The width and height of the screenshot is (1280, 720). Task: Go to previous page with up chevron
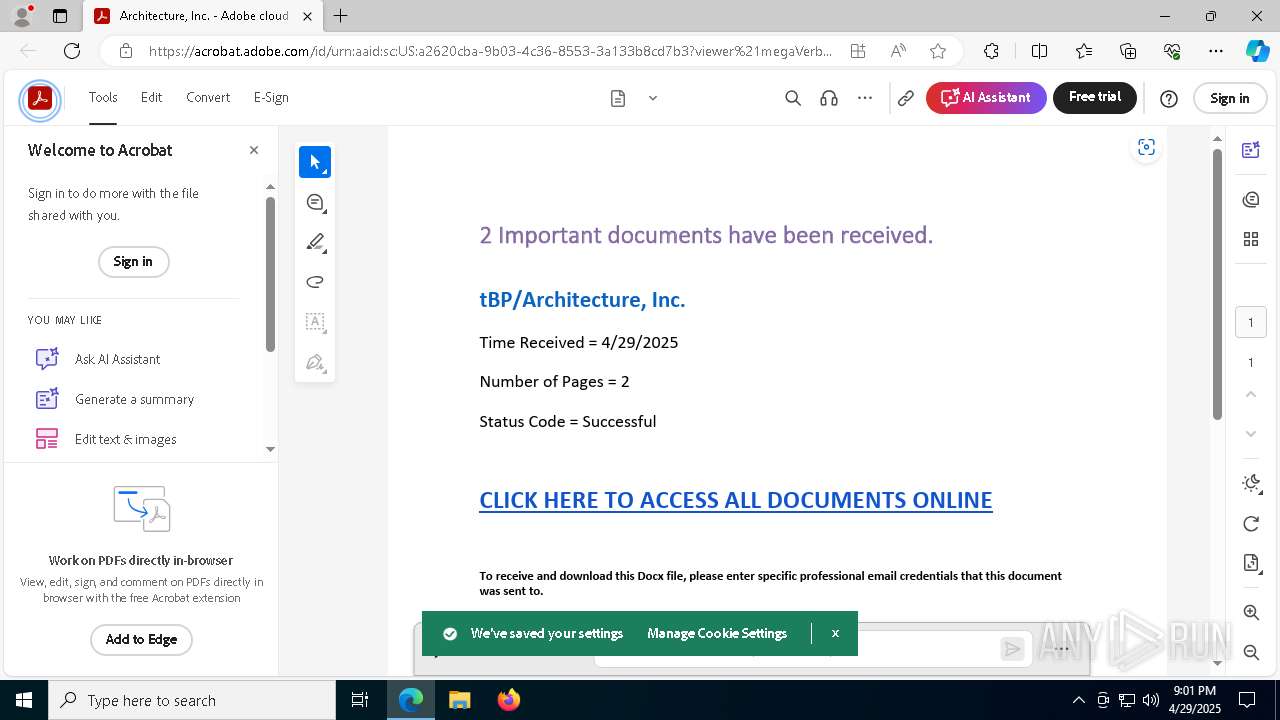[1251, 394]
